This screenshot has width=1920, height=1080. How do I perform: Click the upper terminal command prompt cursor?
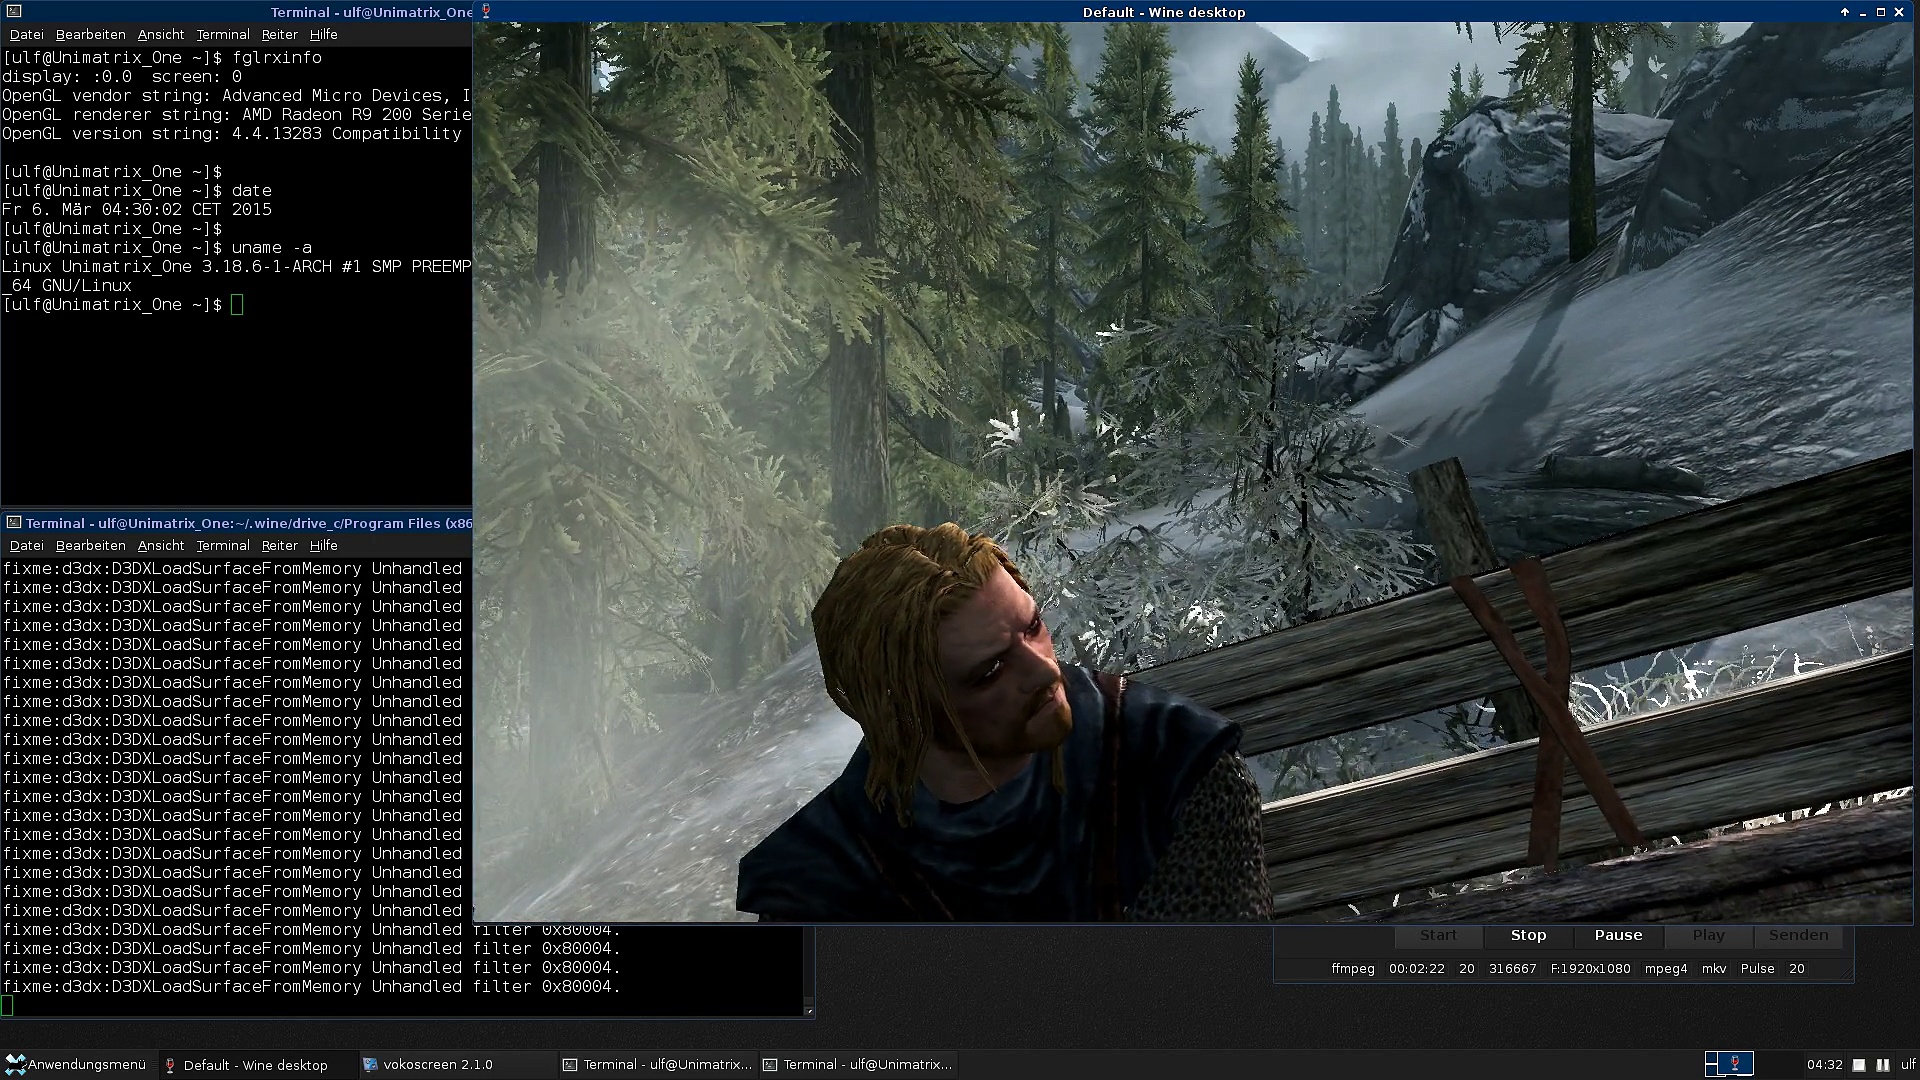point(237,305)
